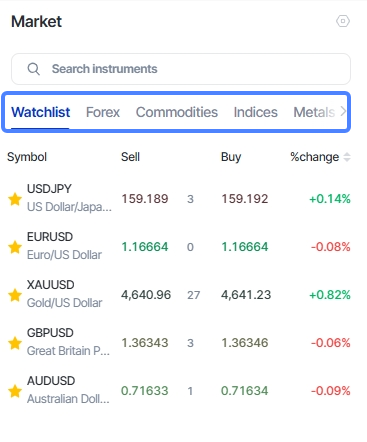The image size is (367, 442).
Task: Select the Indices tab
Action: [x=255, y=112]
